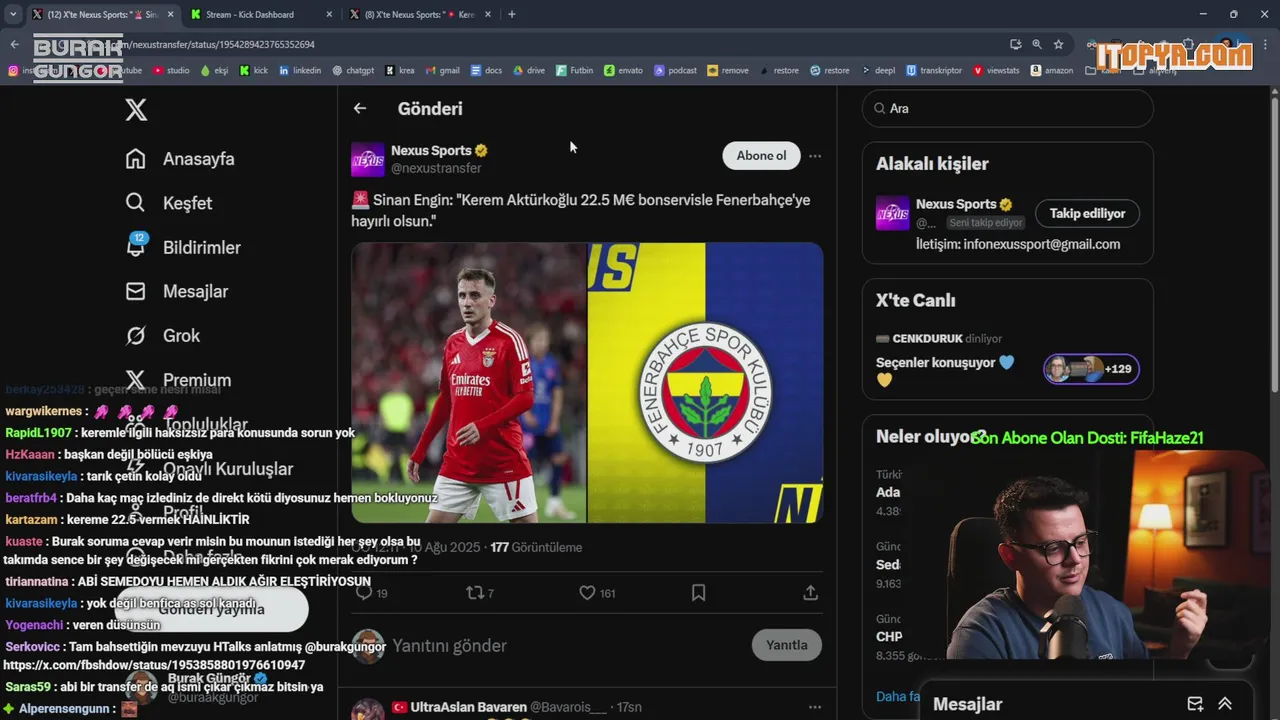Open the linkedin bookmark
This screenshot has width=1280, height=720.
tap(300, 71)
